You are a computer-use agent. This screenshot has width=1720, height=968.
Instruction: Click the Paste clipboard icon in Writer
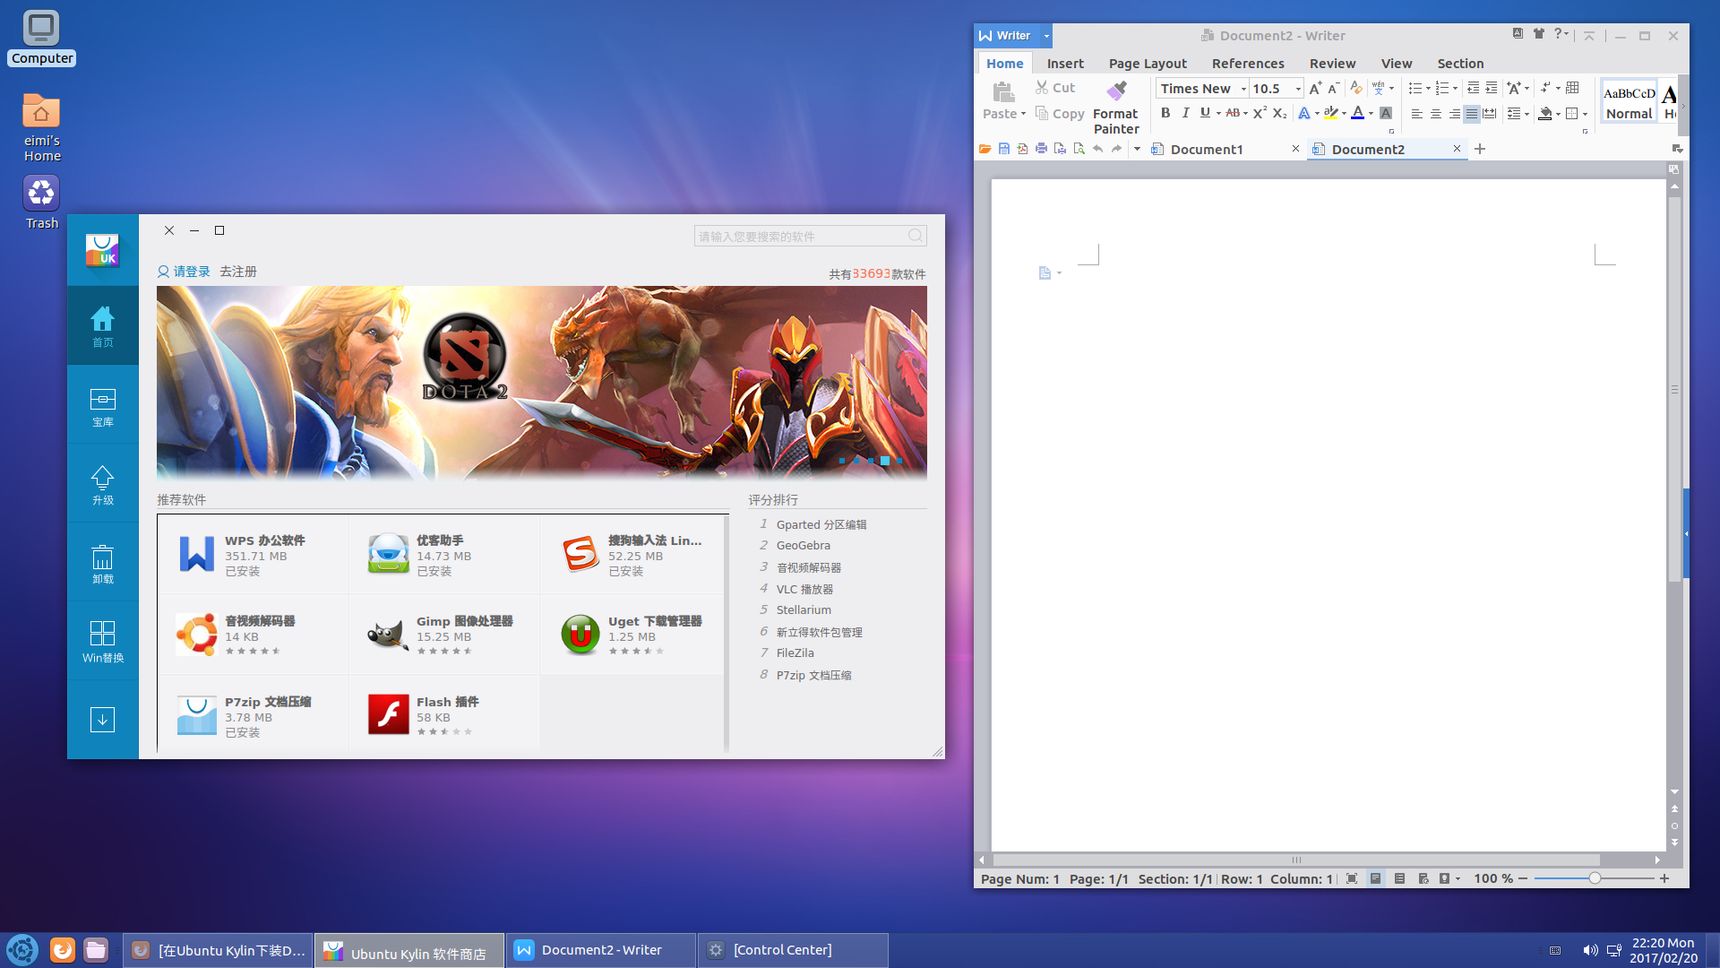click(1003, 93)
